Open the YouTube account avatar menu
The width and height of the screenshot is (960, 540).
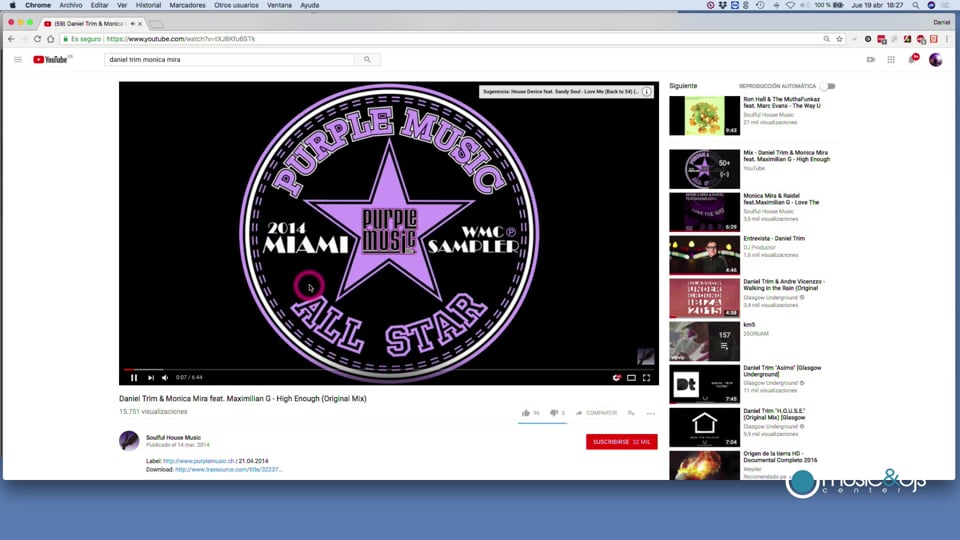[x=936, y=59]
